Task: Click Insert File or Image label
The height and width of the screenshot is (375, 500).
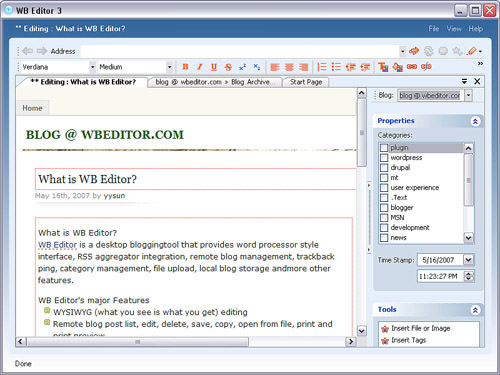Action: 421,328
